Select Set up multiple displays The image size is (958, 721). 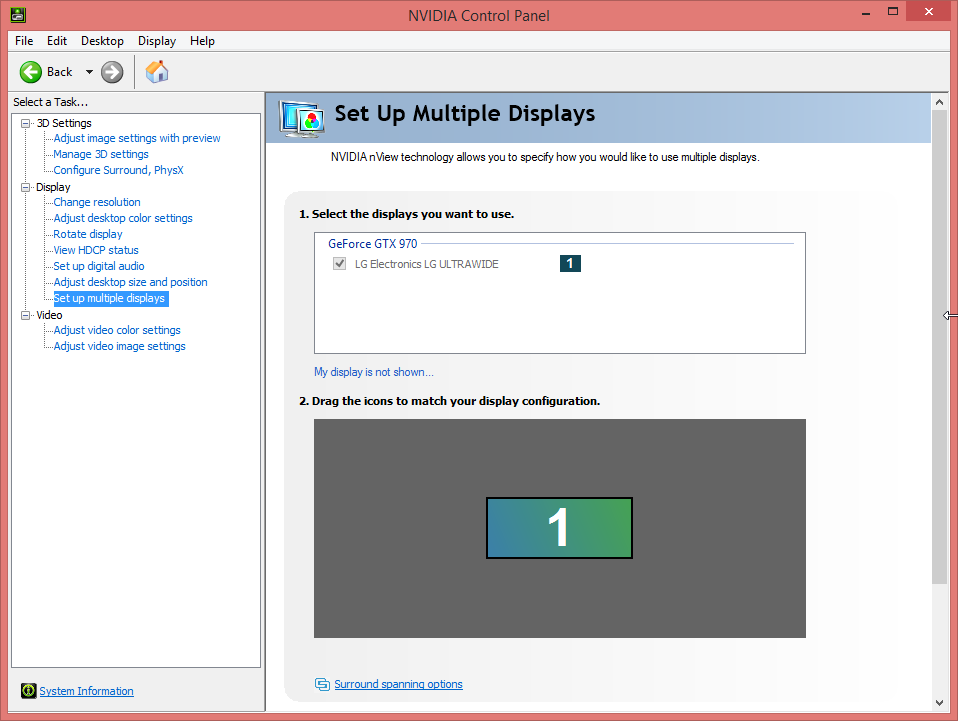(x=110, y=298)
